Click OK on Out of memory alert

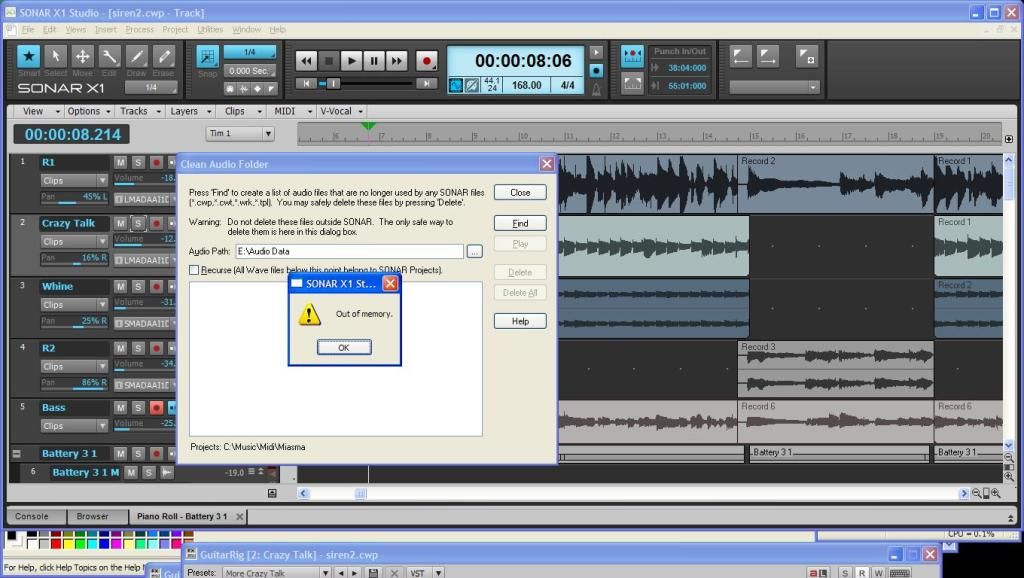click(344, 347)
